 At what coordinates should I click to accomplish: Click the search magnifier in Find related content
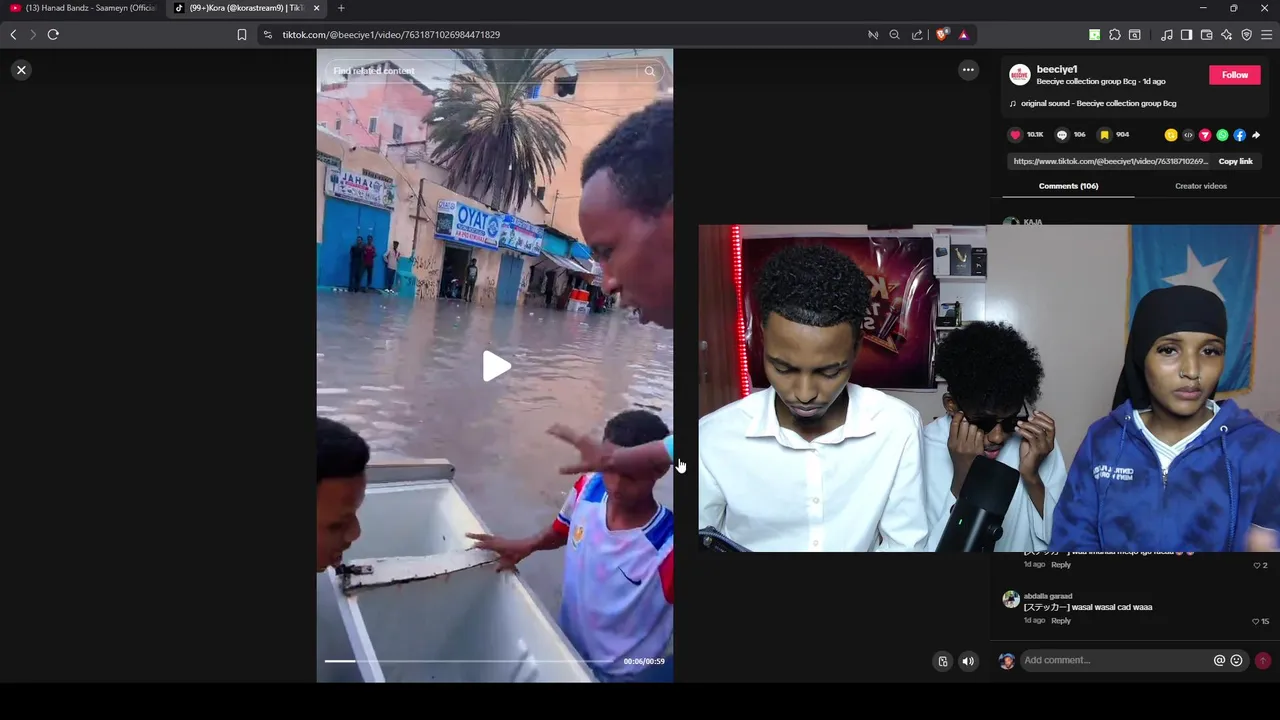(650, 71)
